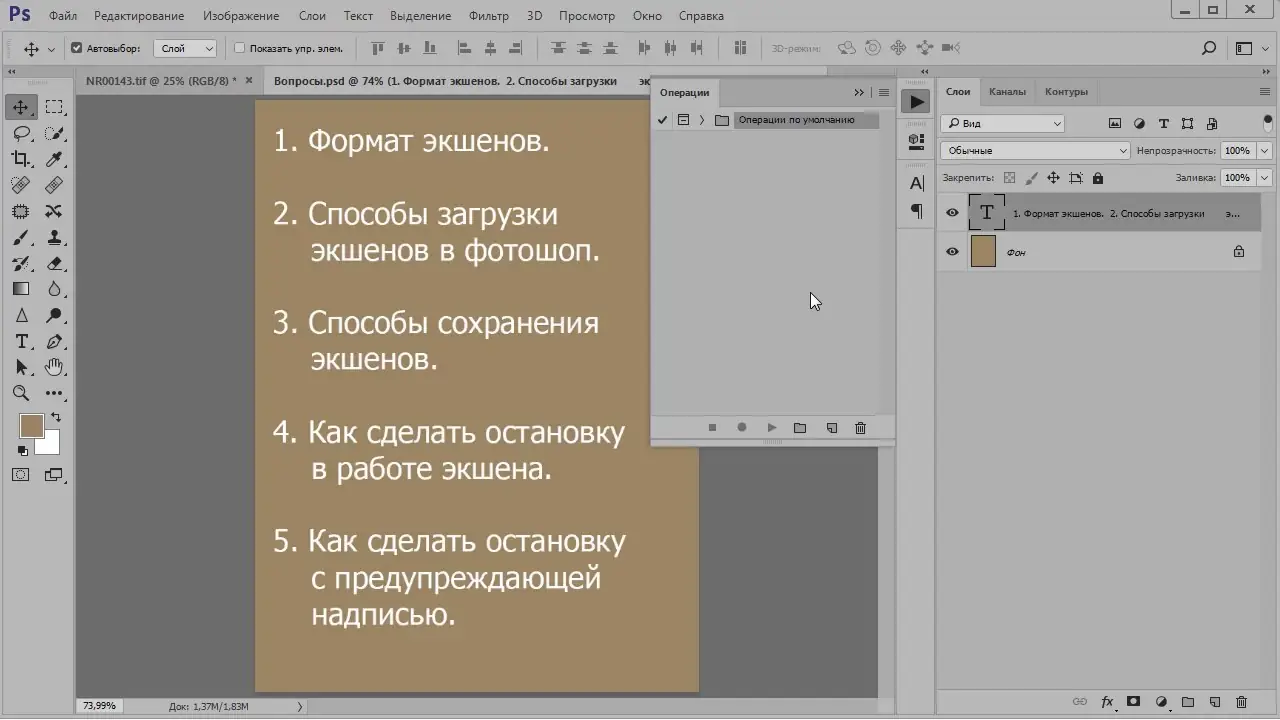Create a new action in Операции panel
Viewport: 1280px width, 720px height.
pos(831,427)
